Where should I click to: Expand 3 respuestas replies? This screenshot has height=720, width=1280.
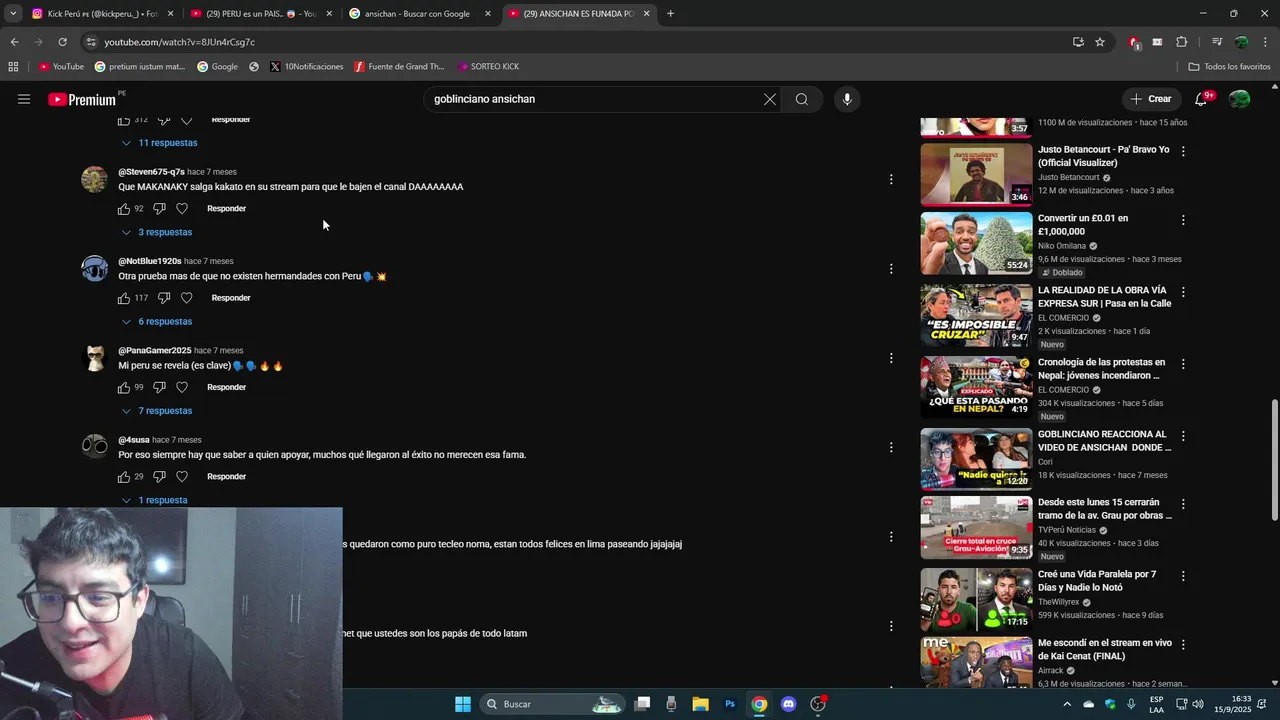point(157,232)
